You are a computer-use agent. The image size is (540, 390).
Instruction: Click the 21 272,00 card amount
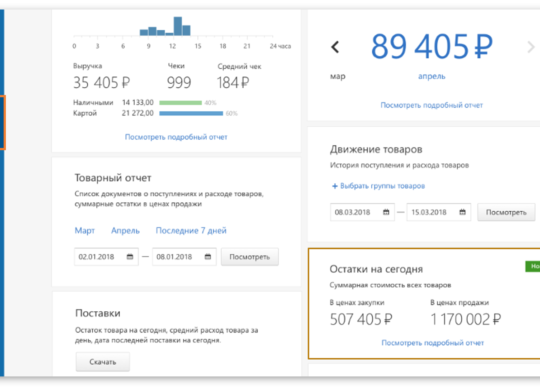pos(137,113)
